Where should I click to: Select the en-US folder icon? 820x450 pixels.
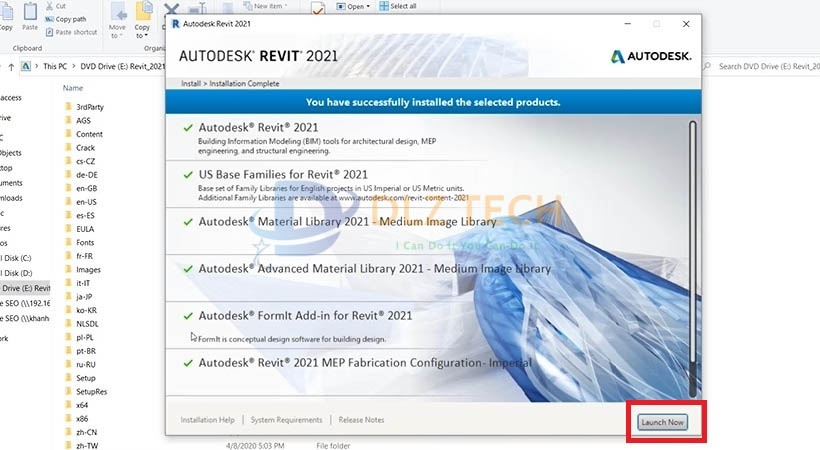68,201
